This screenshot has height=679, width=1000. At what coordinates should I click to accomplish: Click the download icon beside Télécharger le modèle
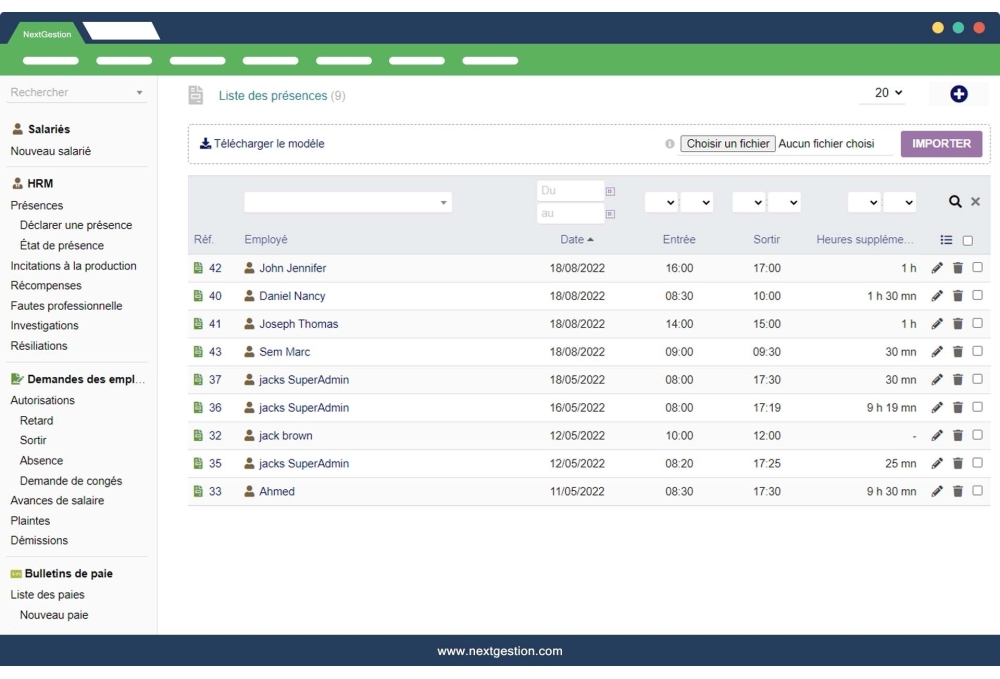pyautogui.click(x=205, y=143)
